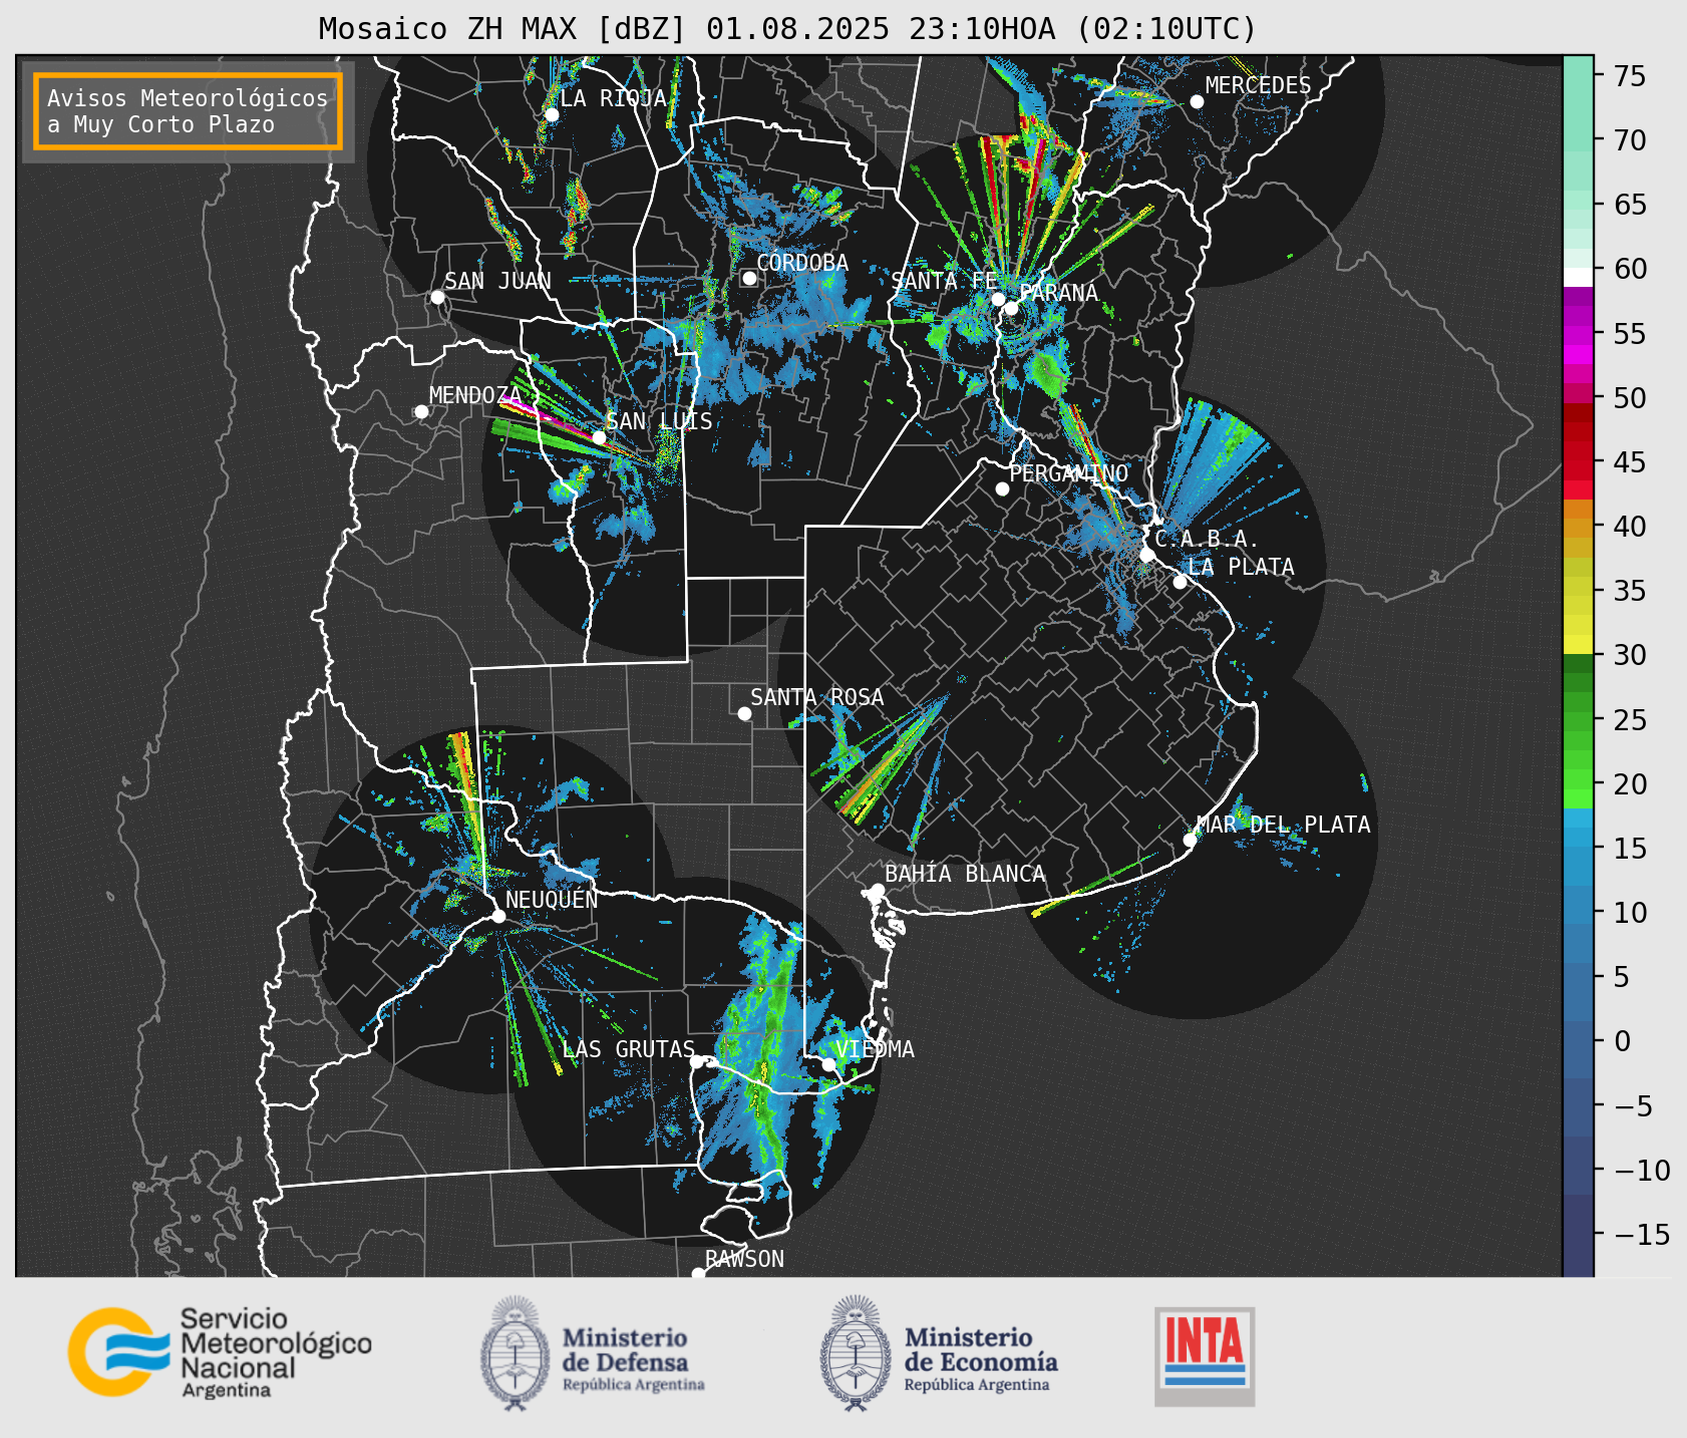Click the LAS GRUTAS city marker dot

[x=697, y=1061]
